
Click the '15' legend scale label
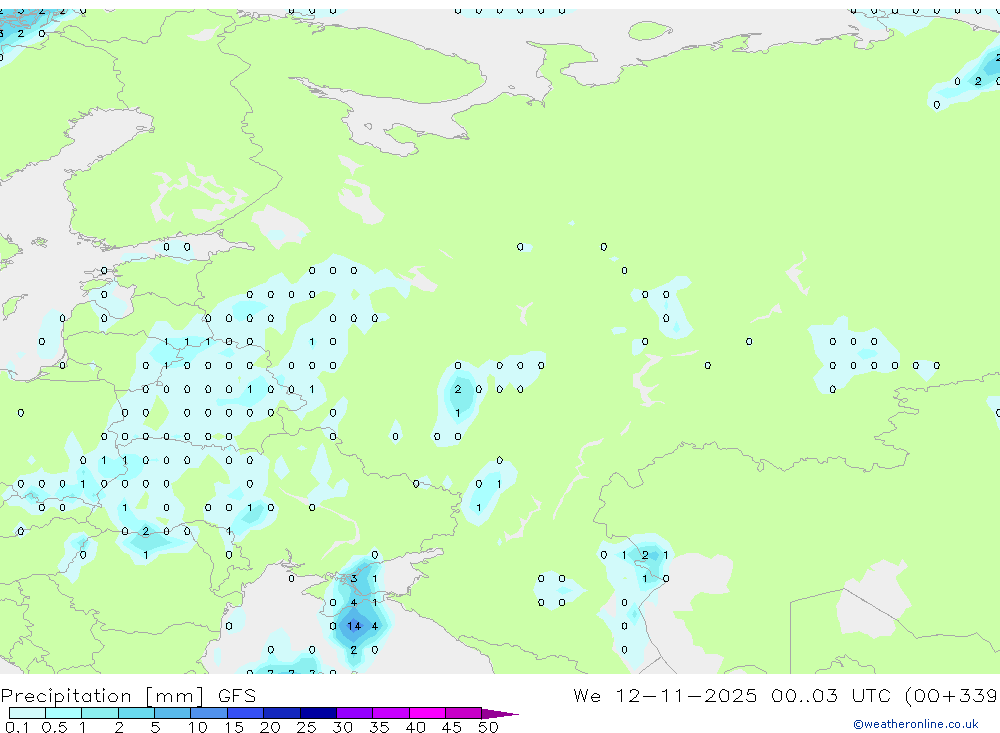[x=234, y=727]
